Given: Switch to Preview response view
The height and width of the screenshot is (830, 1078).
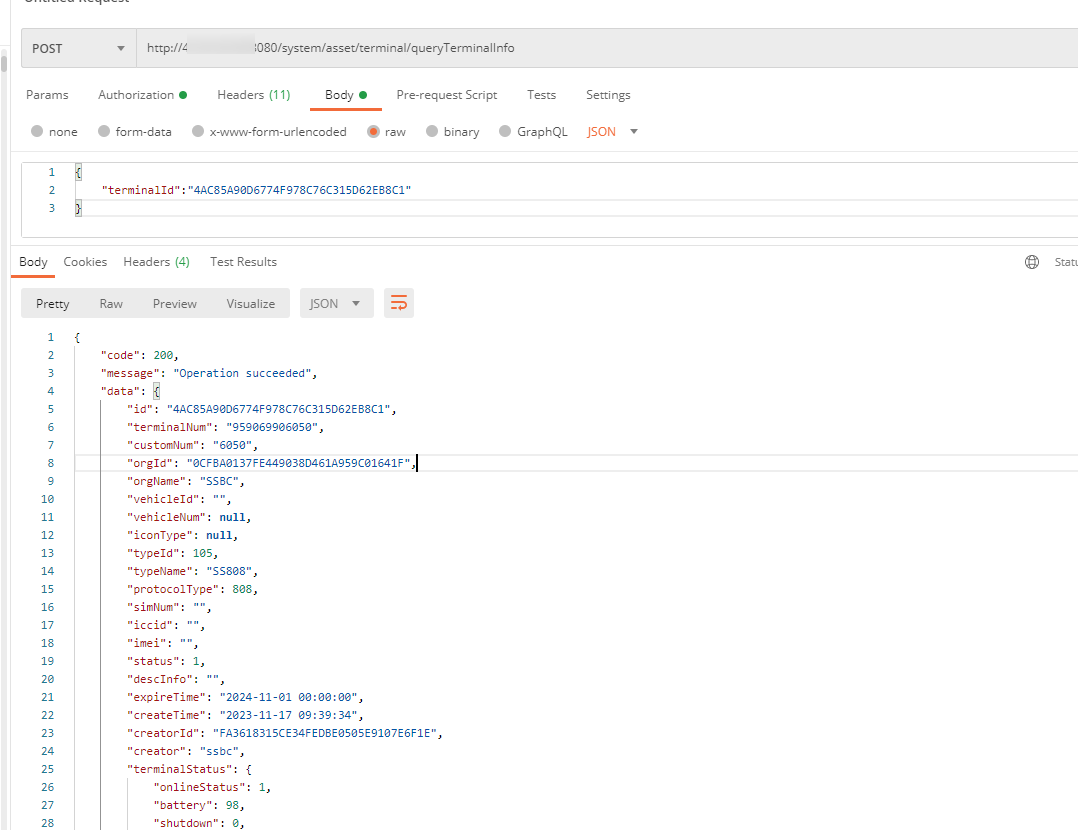Looking at the screenshot, I should point(175,304).
